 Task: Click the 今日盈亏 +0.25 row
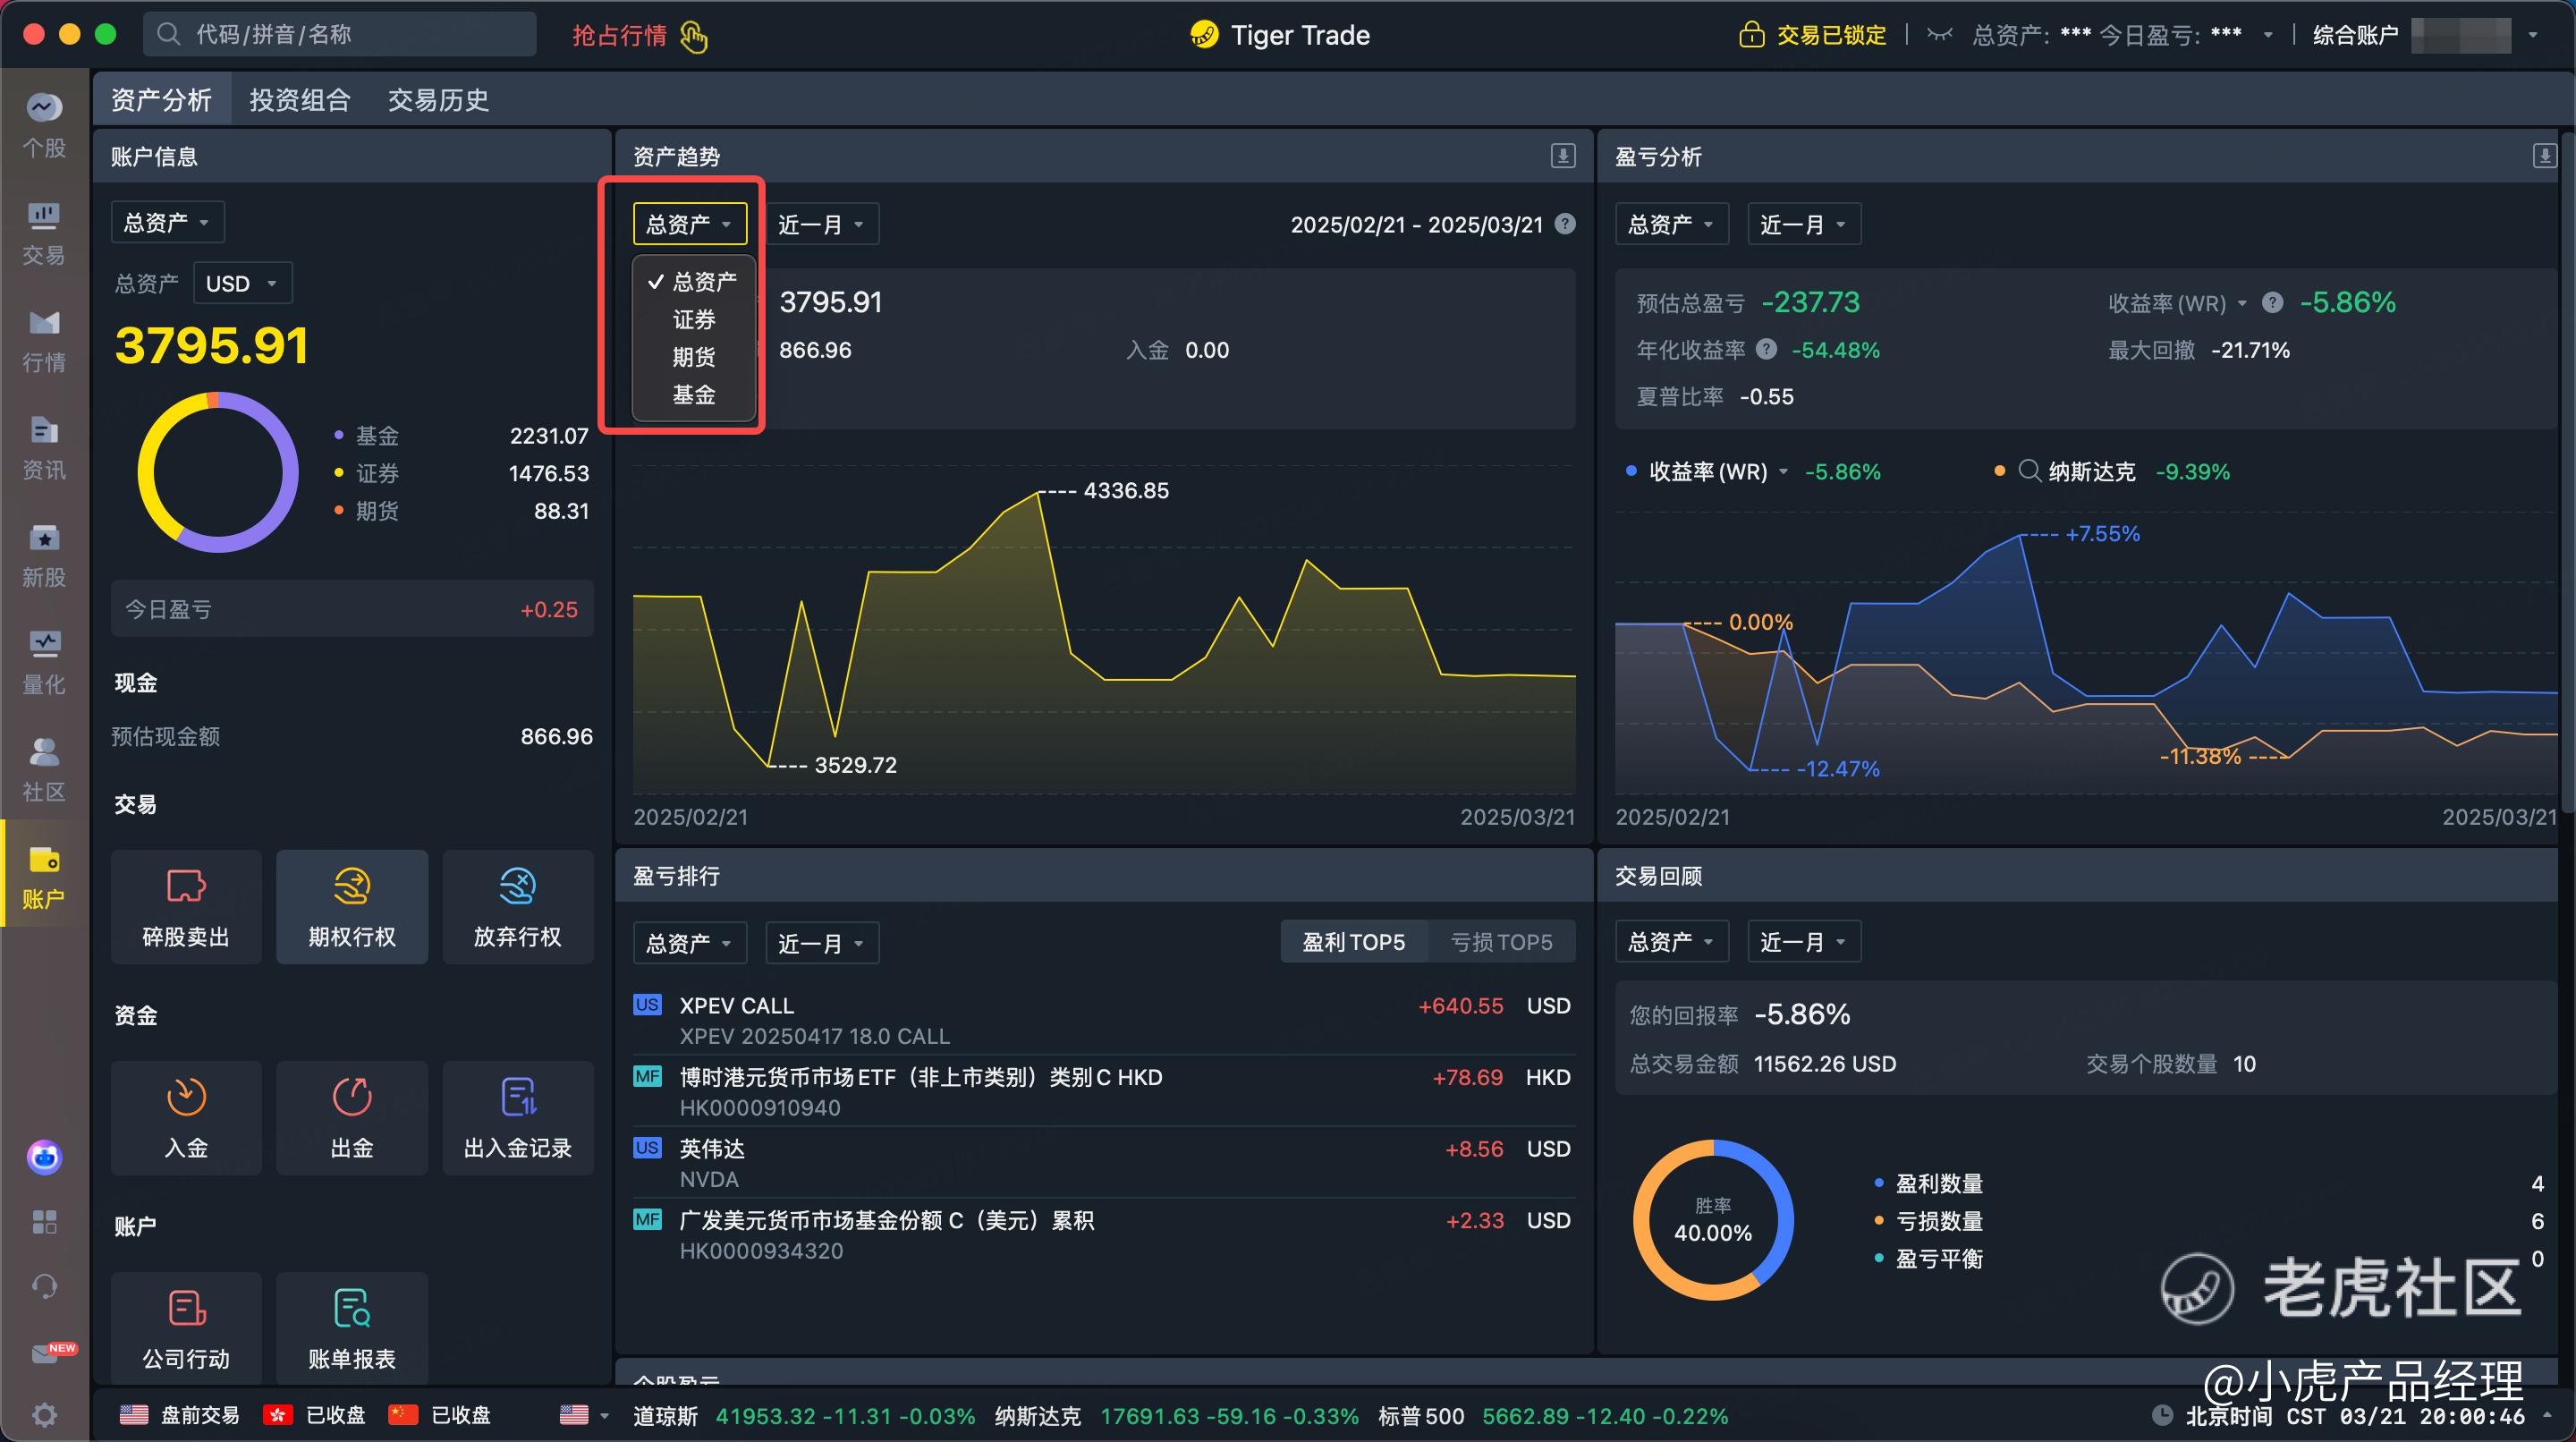(x=352, y=609)
